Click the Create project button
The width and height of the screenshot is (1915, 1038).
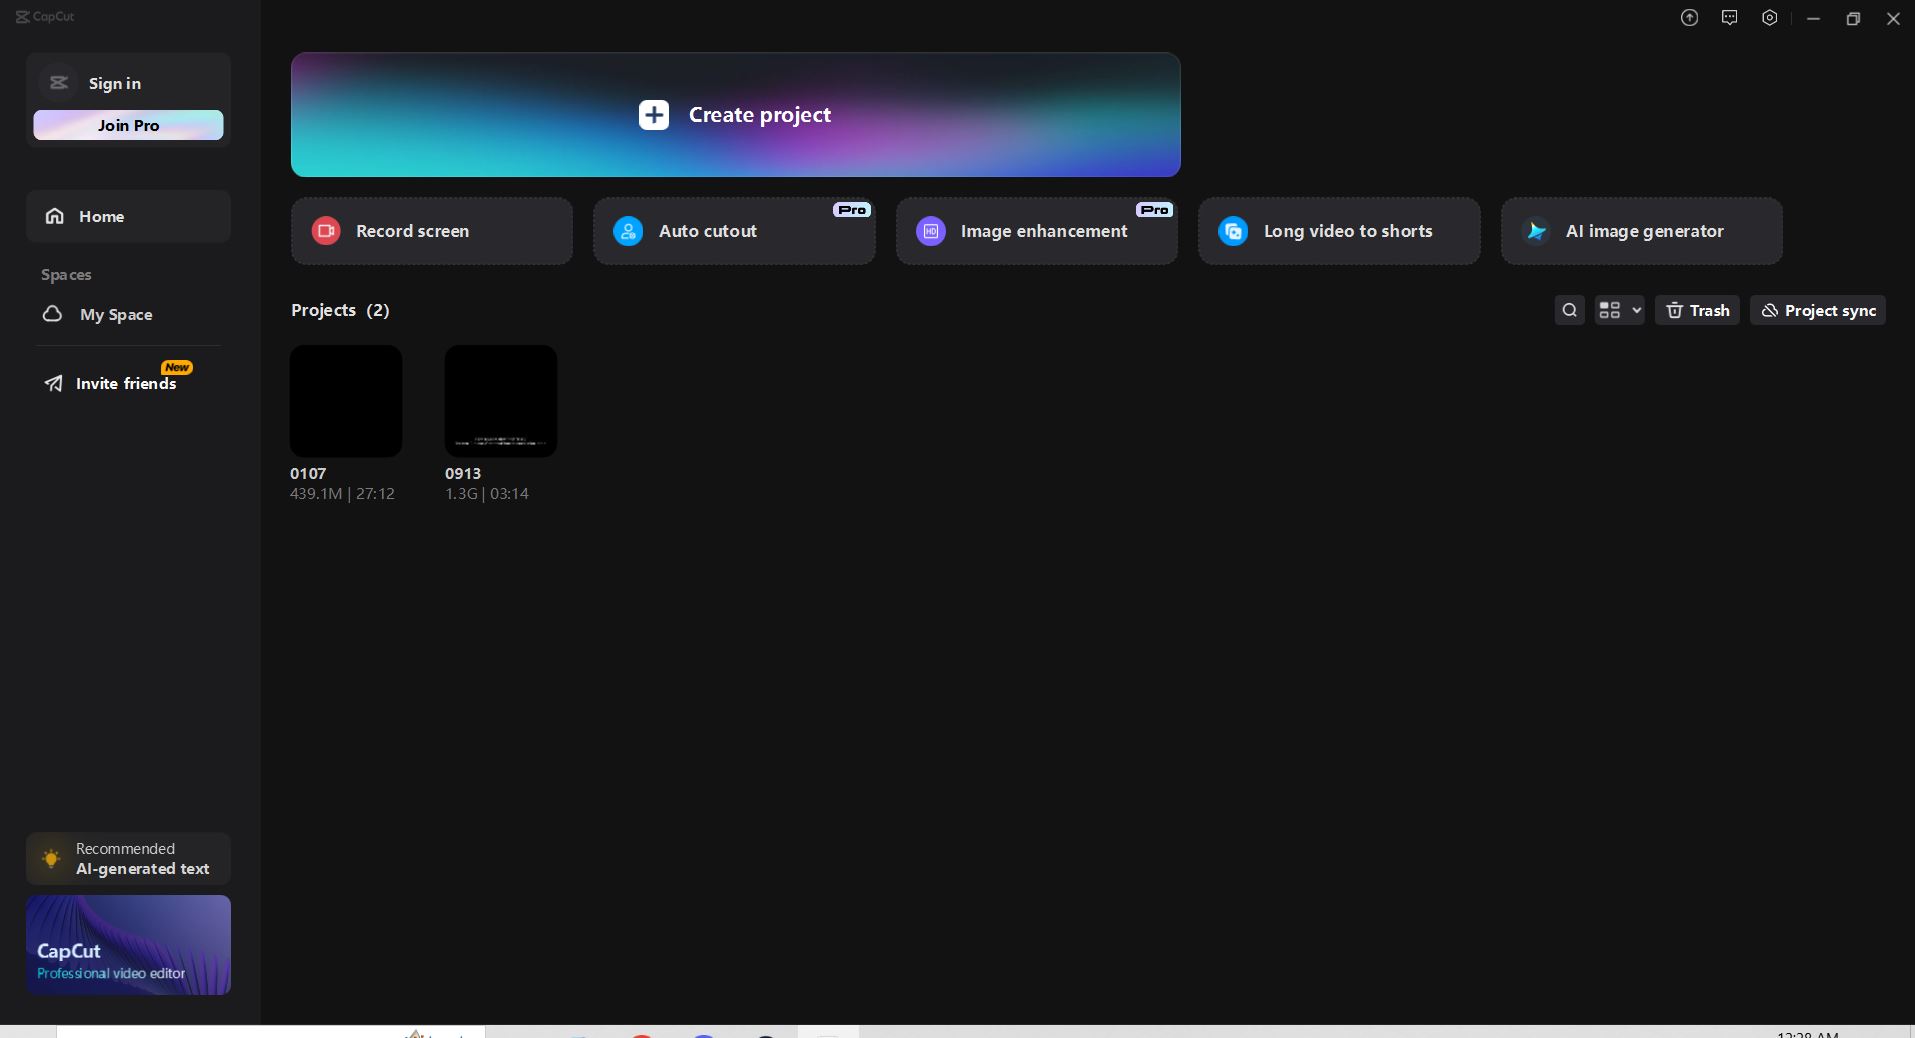tap(735, 115)
